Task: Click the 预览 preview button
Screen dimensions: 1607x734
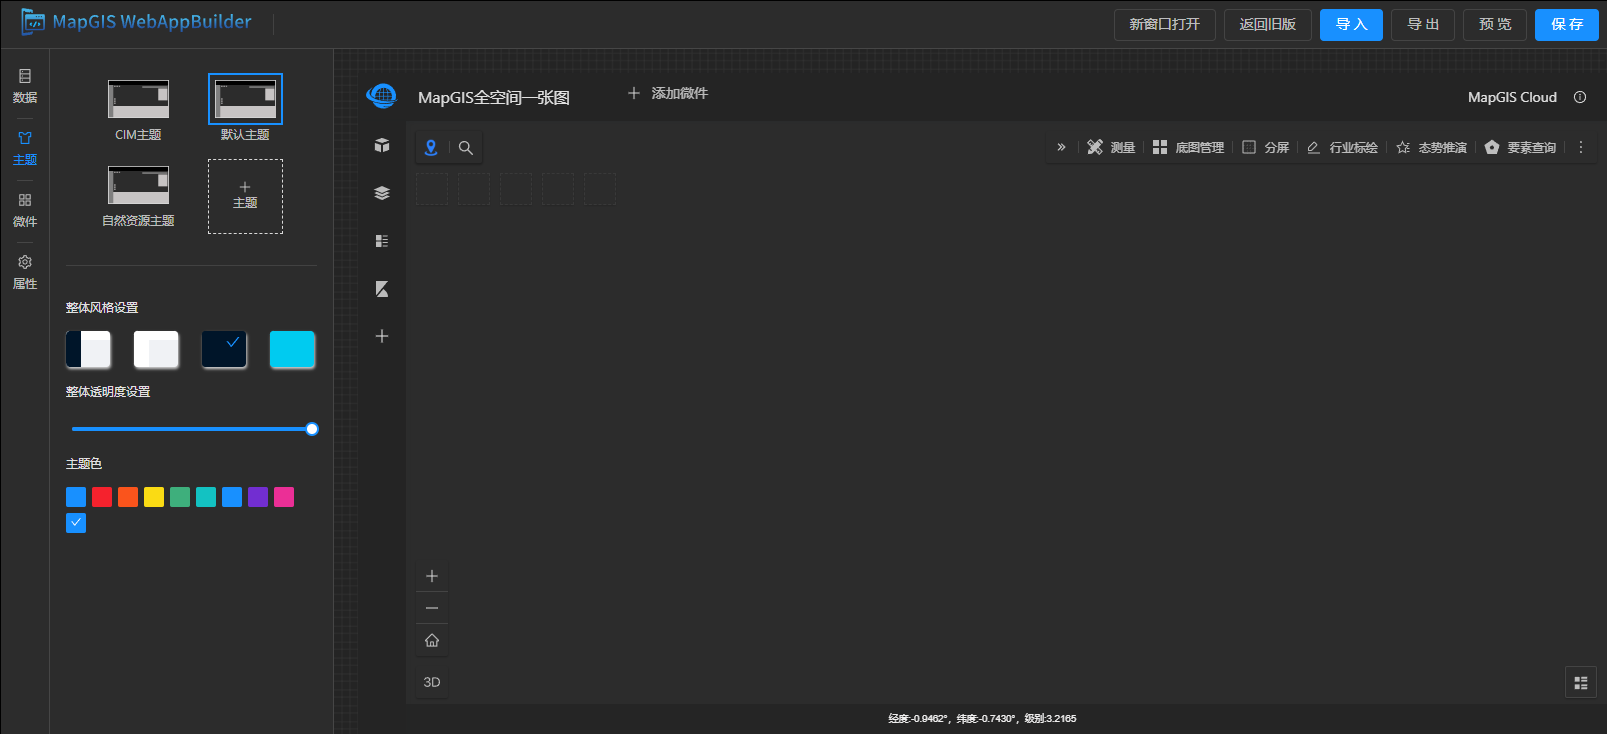Action: point(1495,25)
